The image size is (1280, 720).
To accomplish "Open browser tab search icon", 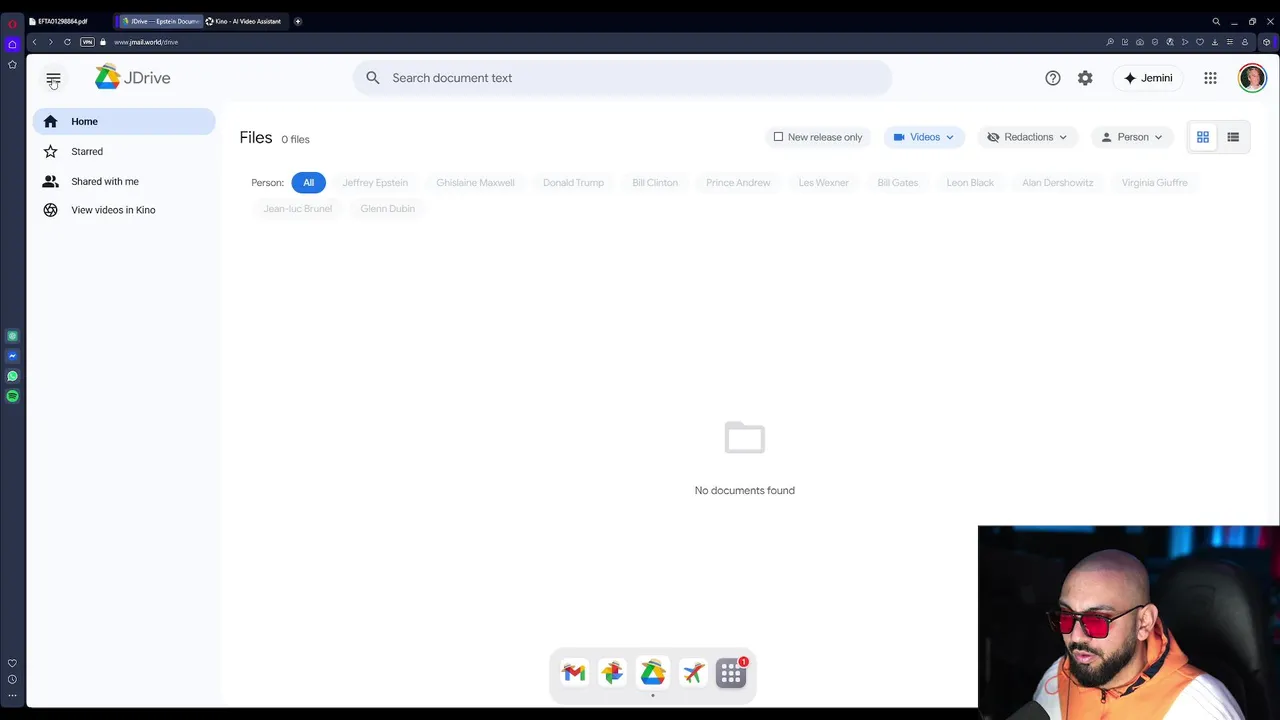I will pos(1216,21).
